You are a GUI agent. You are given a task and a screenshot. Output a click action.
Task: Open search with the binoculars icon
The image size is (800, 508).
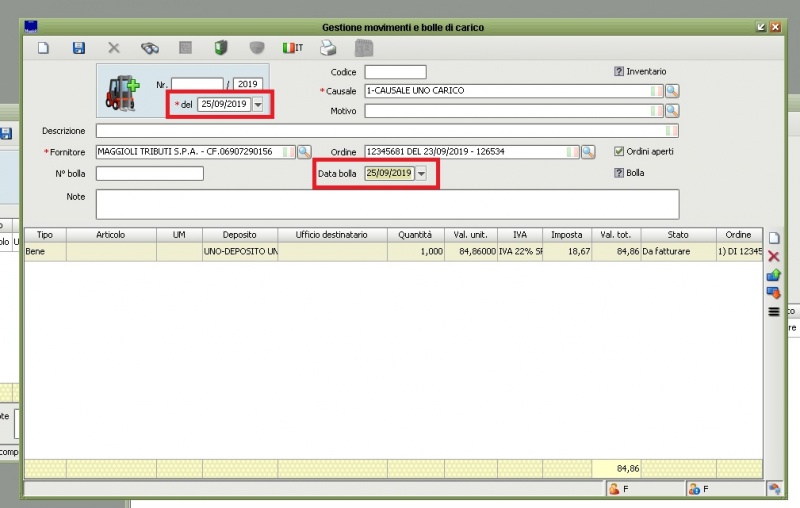[149, 47]
